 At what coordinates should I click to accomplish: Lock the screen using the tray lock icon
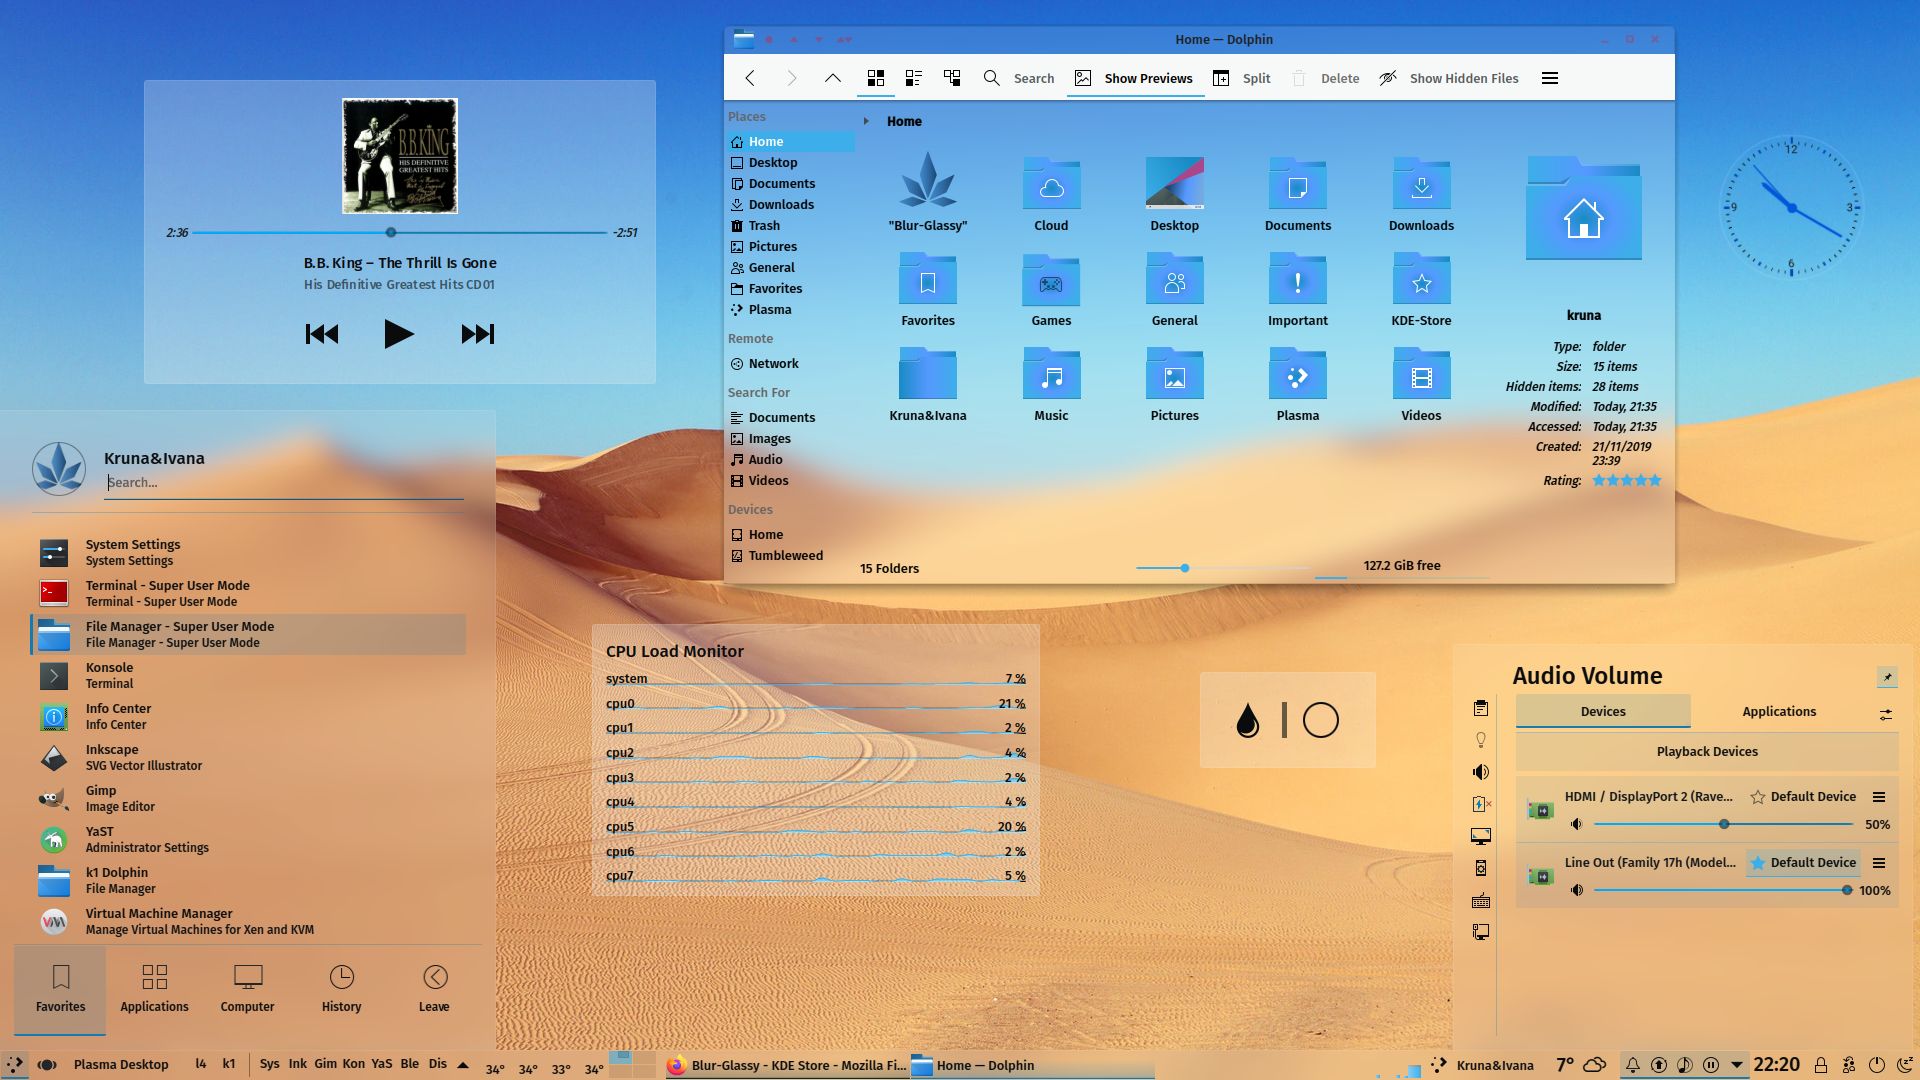pos(1822,1064)
